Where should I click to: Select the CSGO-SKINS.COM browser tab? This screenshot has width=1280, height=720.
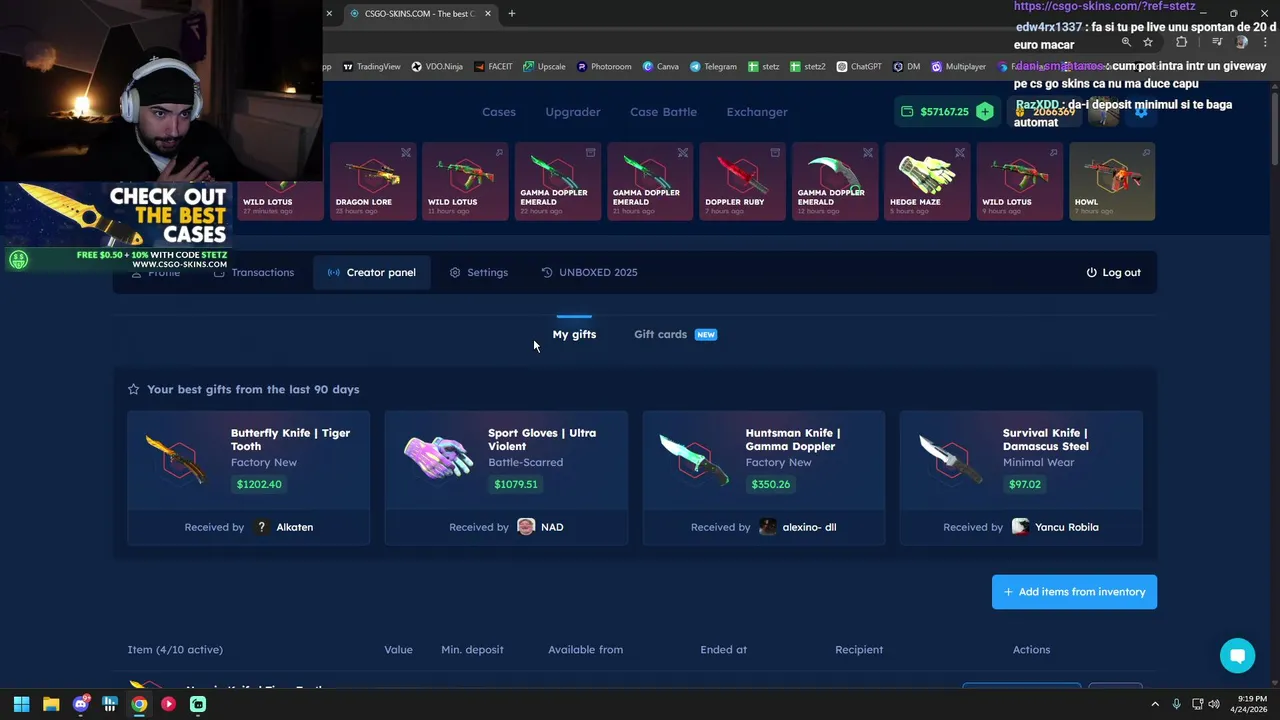pos(420,14)
